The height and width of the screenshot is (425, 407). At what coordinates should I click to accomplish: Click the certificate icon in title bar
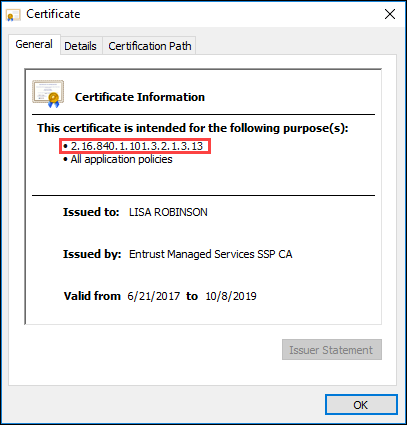tap(14, 15)
